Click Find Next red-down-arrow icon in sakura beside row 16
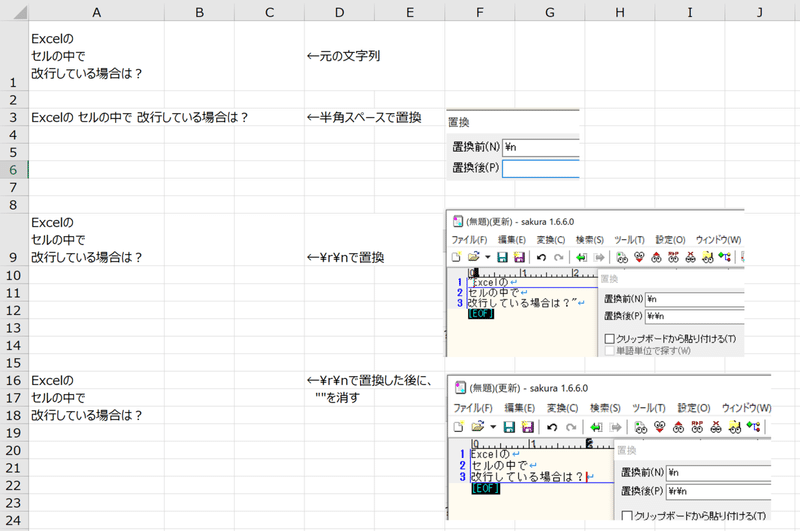The image size is (800, 531). pos(660,427)
